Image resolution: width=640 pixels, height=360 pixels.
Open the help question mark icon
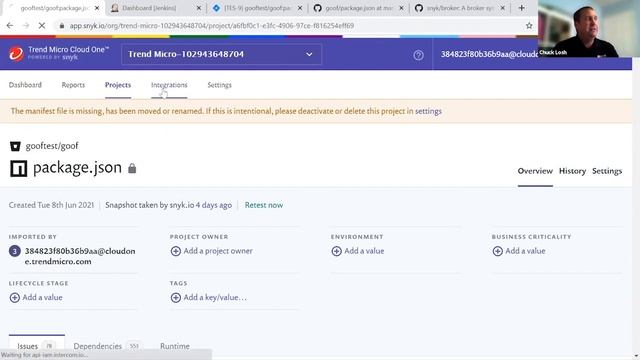pyautogui.click(x=418, y=55)
